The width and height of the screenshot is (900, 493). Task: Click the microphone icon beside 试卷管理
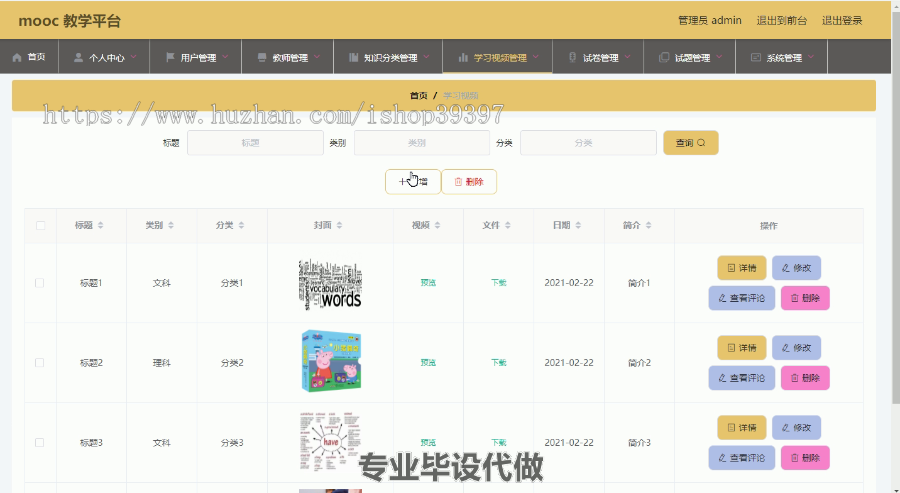pyautogui.click(x=572, y=57)
